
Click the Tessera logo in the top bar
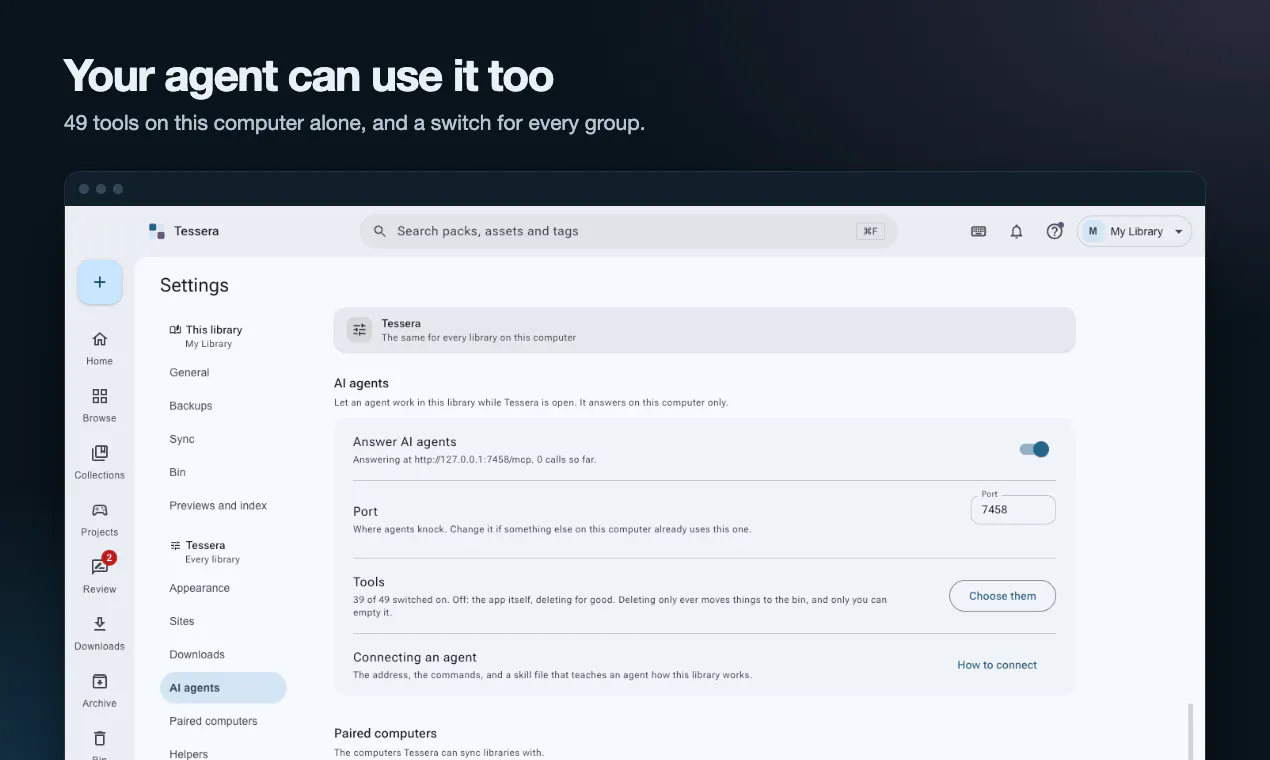click(x=157, y=231)
